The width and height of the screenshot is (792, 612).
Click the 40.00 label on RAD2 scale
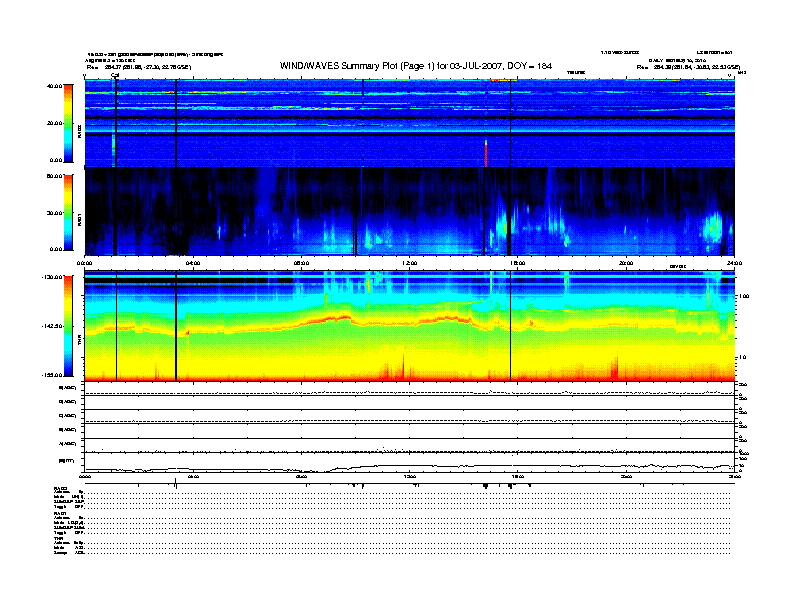(x=55, y=86)
